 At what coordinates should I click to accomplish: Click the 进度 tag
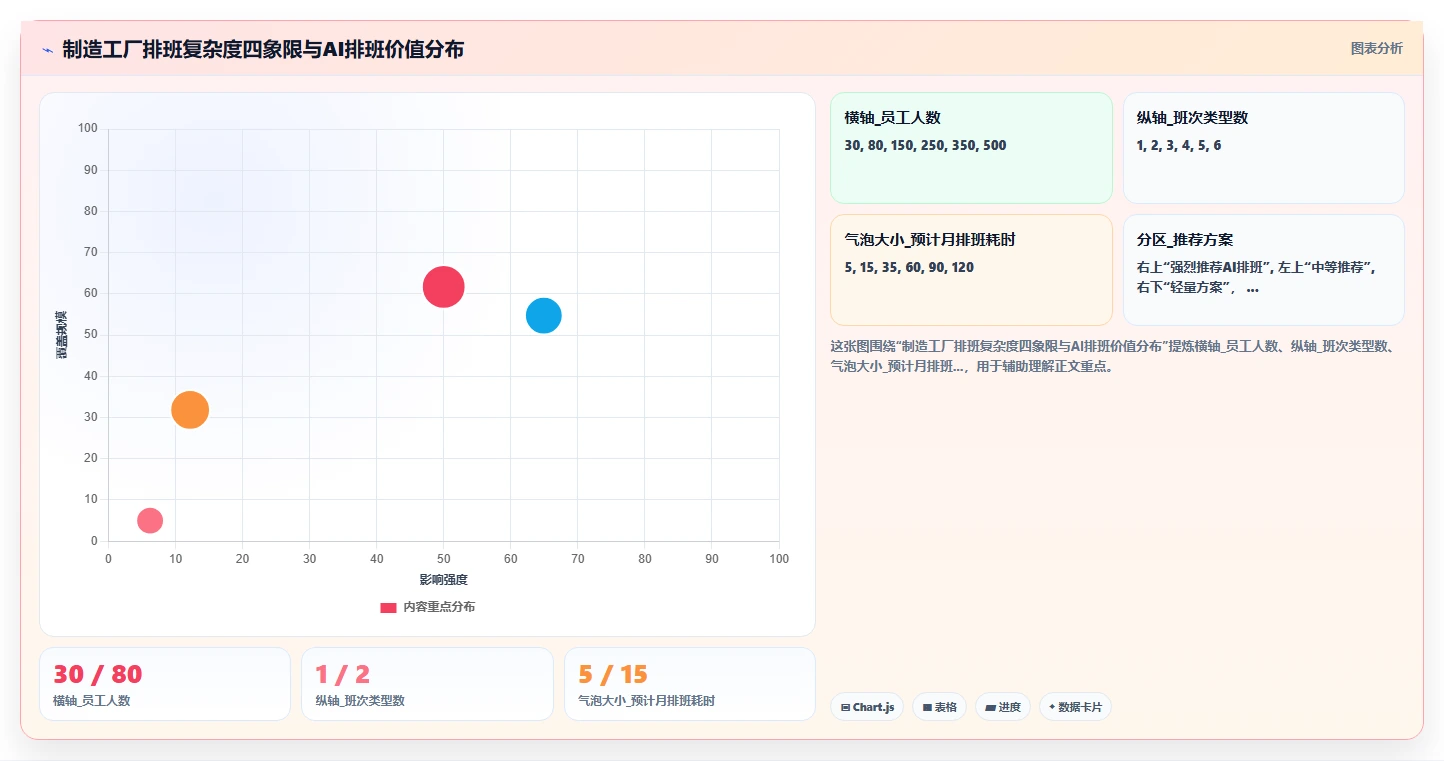pyautogui.click(x=1003, y=707)
